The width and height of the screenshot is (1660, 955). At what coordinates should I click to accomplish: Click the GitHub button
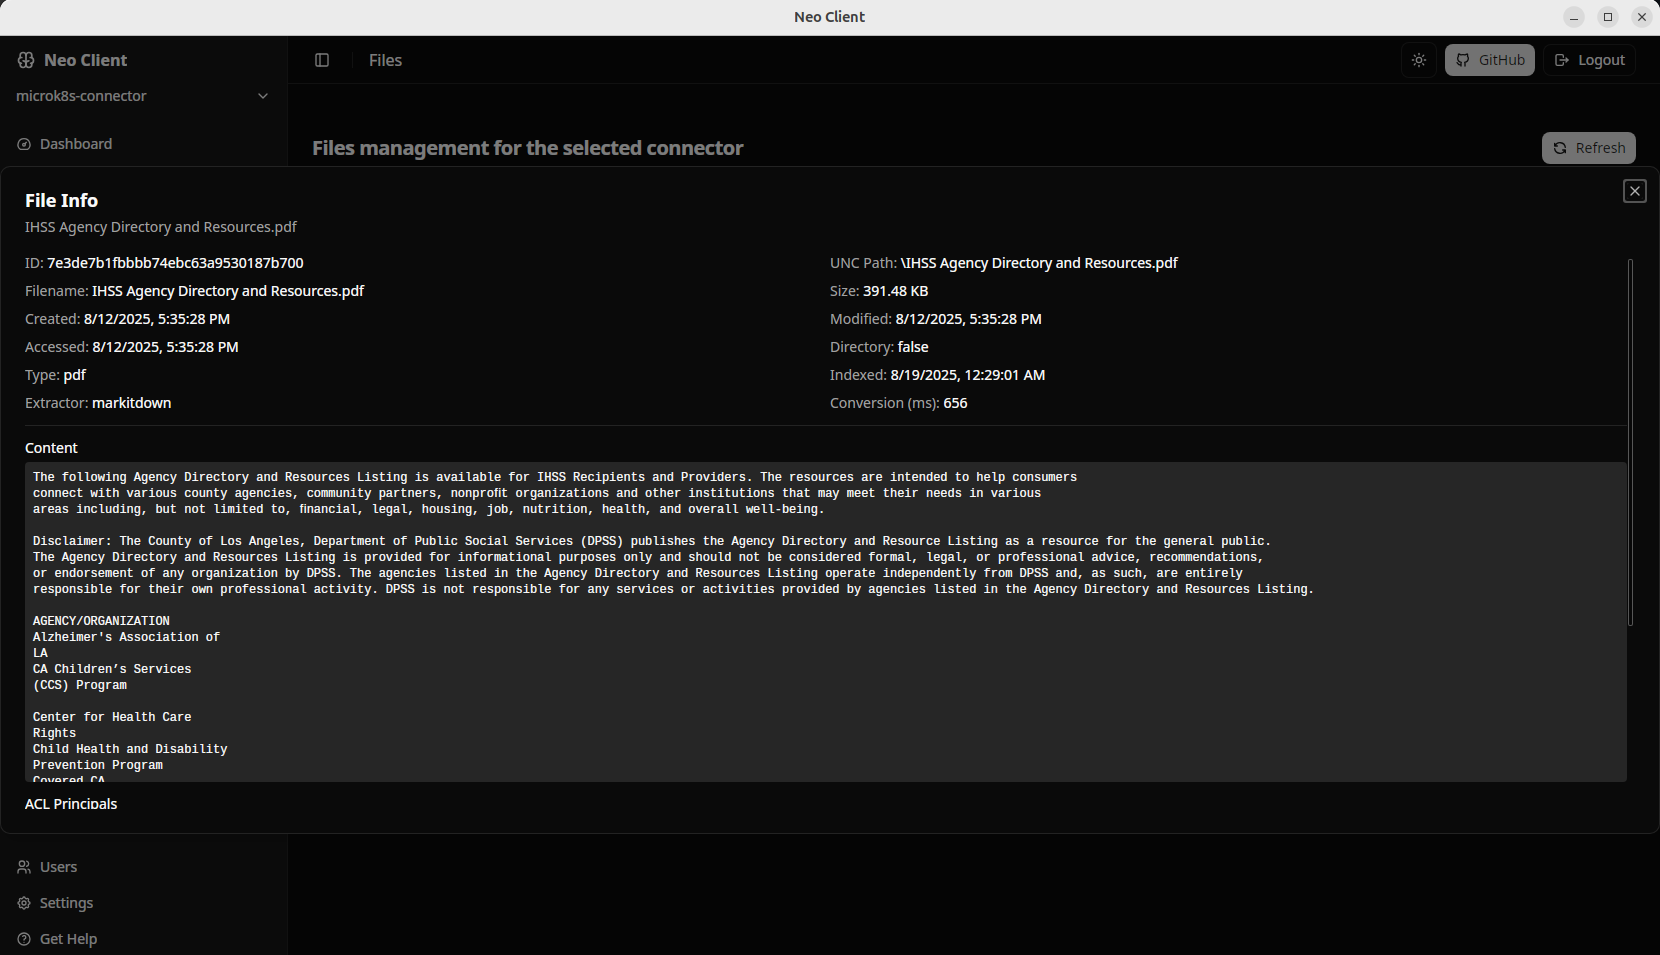pos(1489,60)
